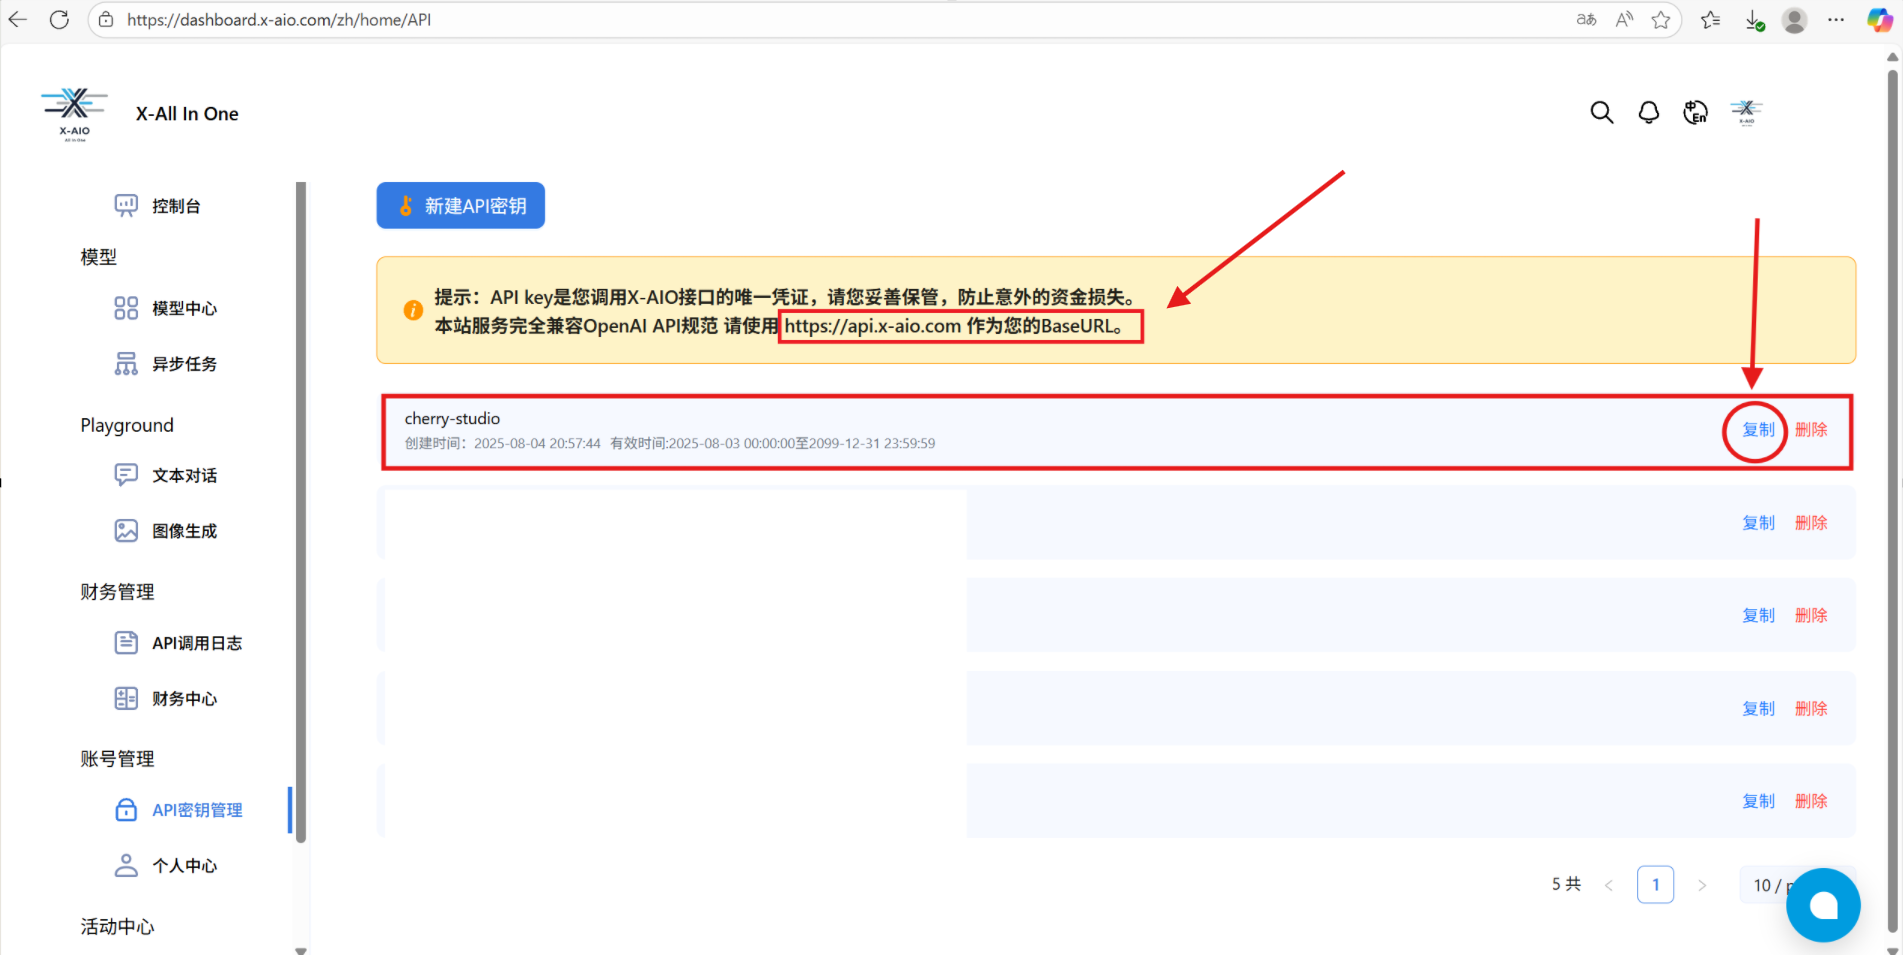Open notifications bell icon
Image resolution: width=1903 pixels, height=955 pixels.
(1649, 112)
